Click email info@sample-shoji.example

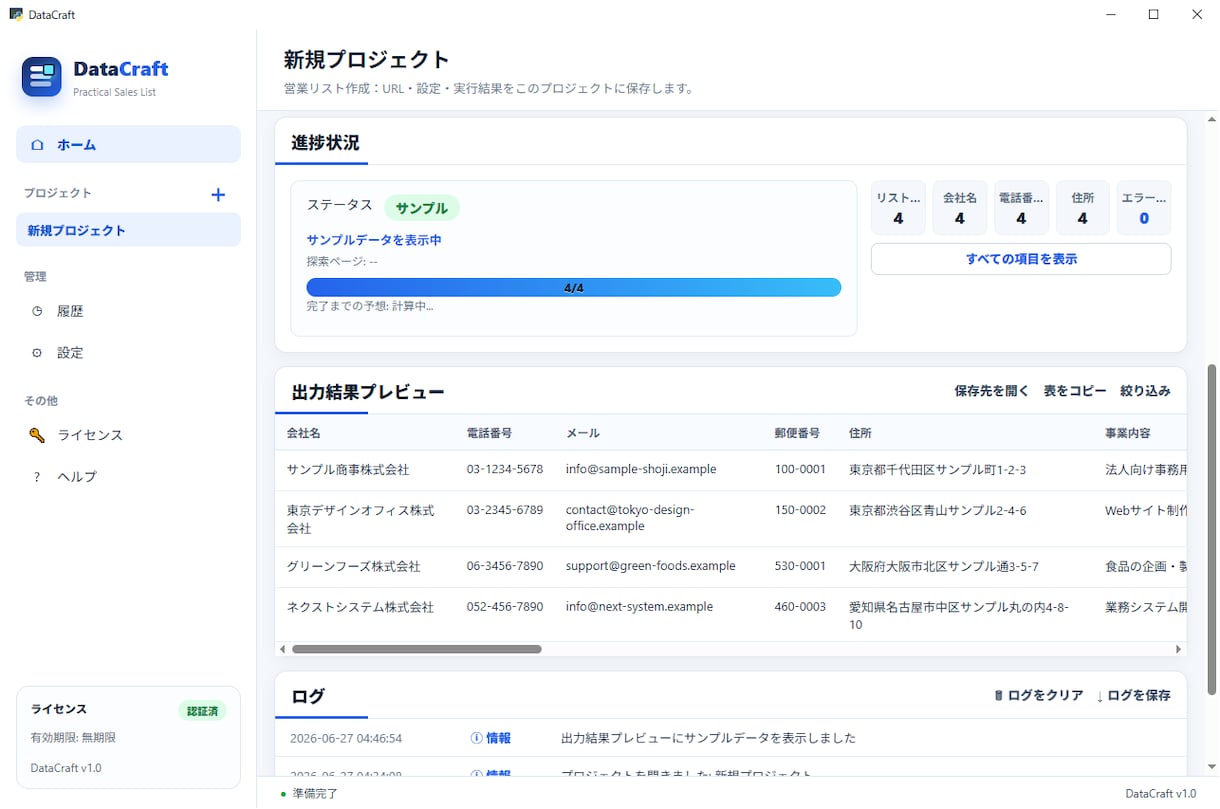(x=641, y=470)
